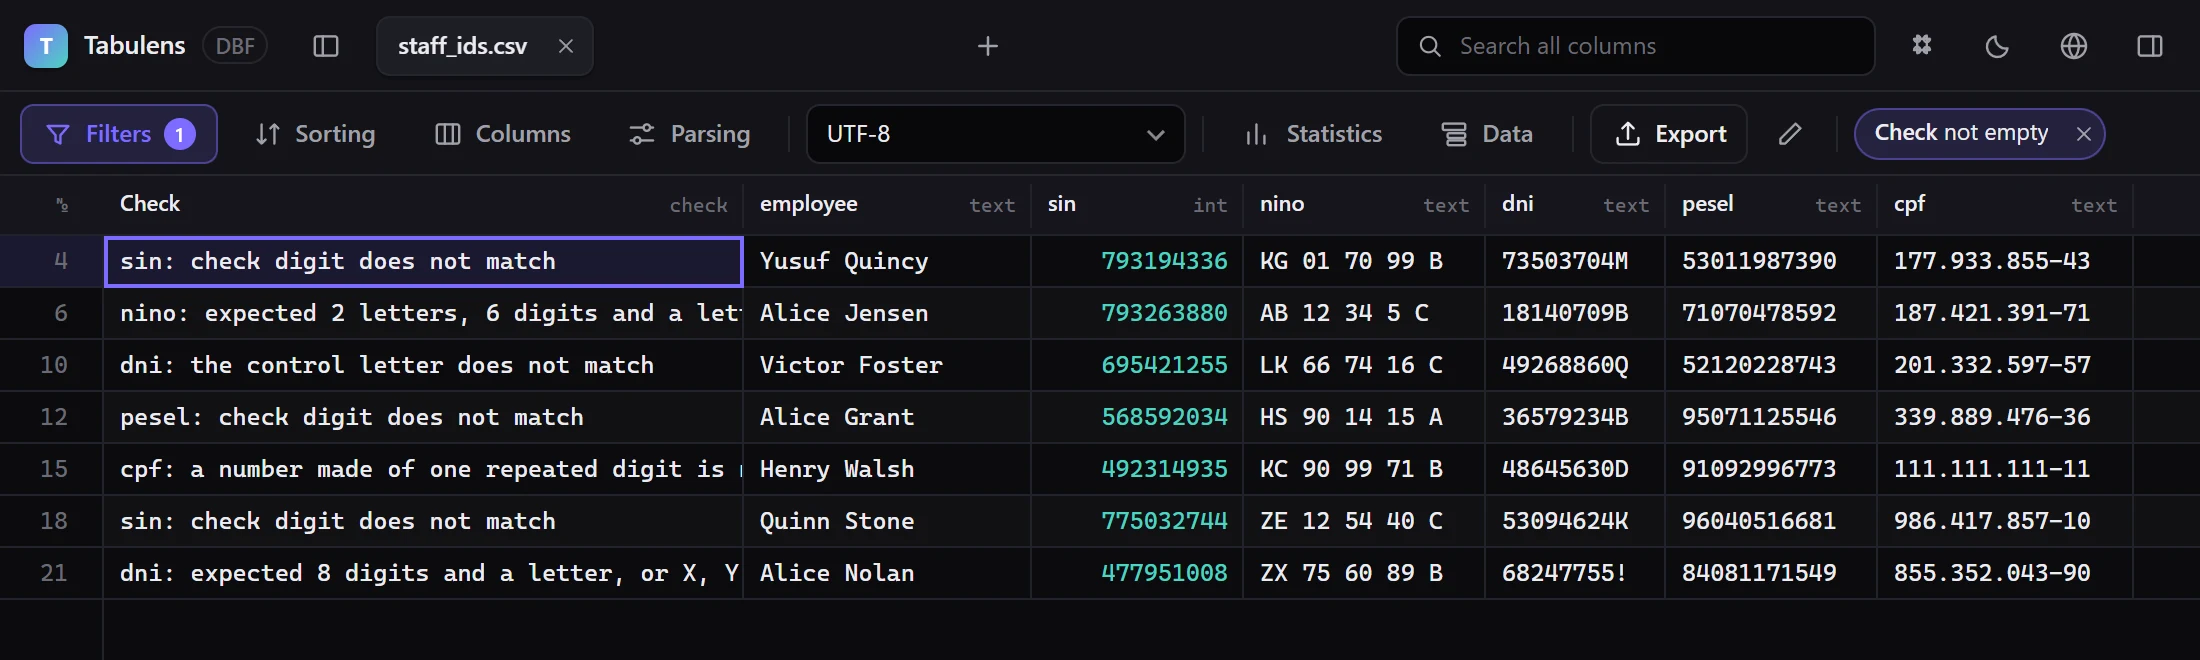
Task: Select the nino cell 'LK 66 74 16 C'
Action: pos(1364,365)
